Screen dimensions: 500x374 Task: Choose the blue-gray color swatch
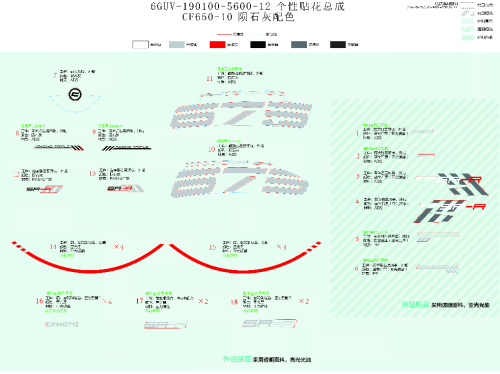[299, 45]
